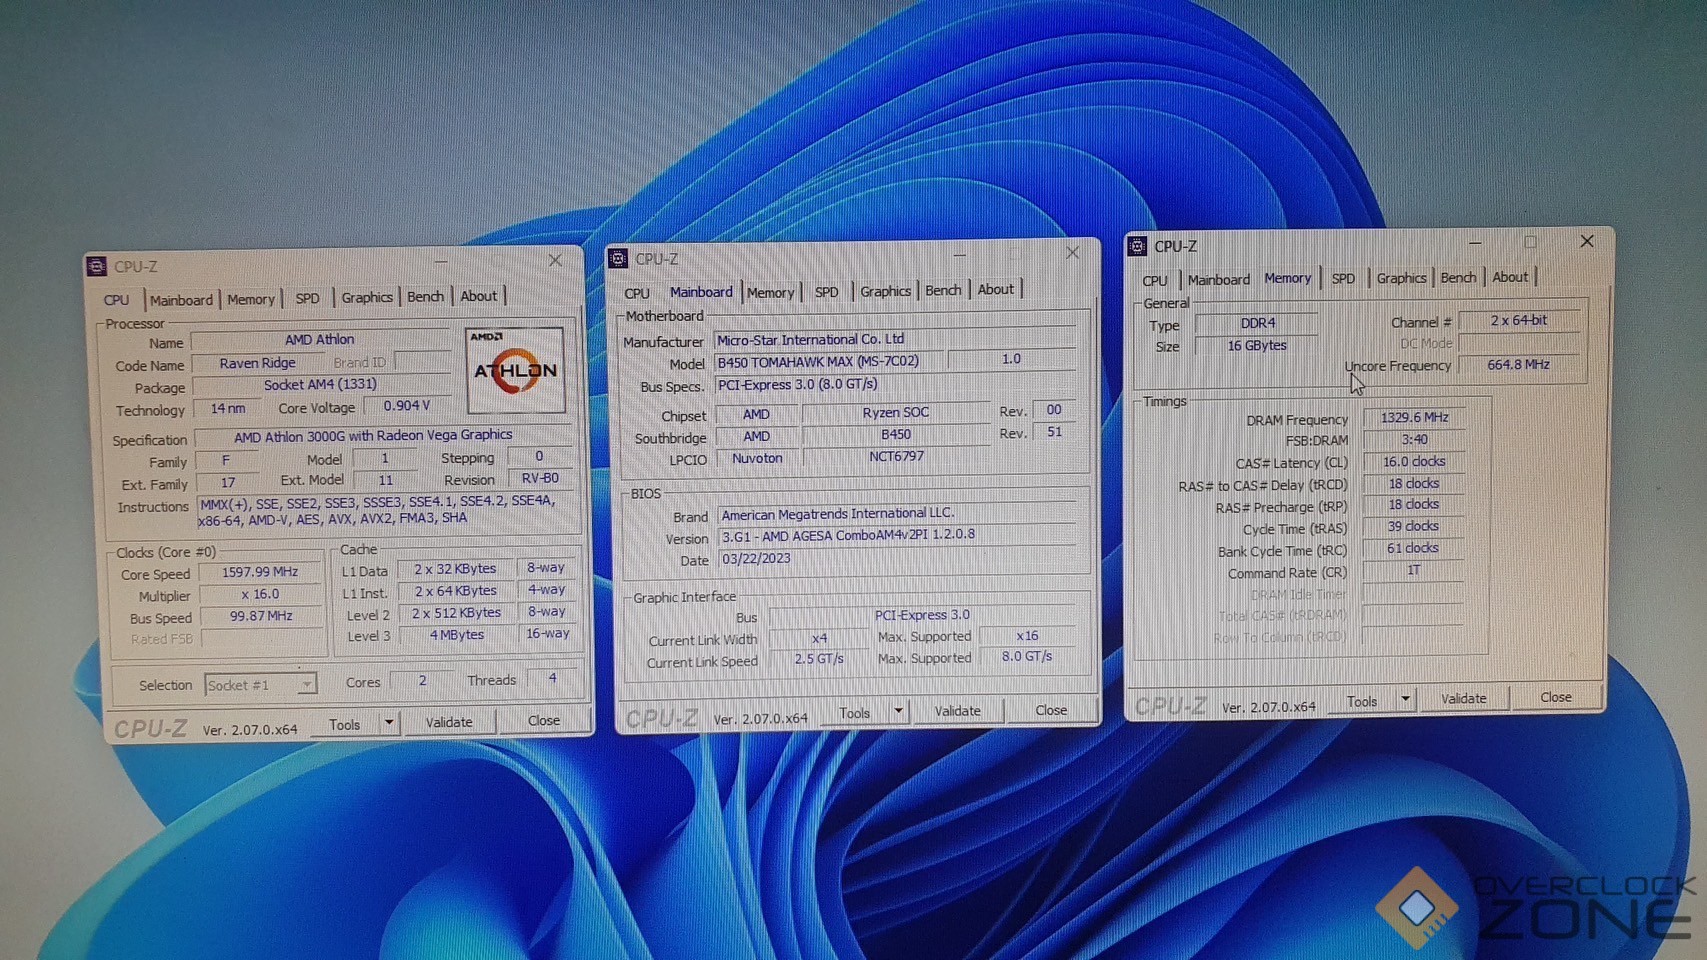Click the memory Size value '16 GBytes'

pos(1257,346)
